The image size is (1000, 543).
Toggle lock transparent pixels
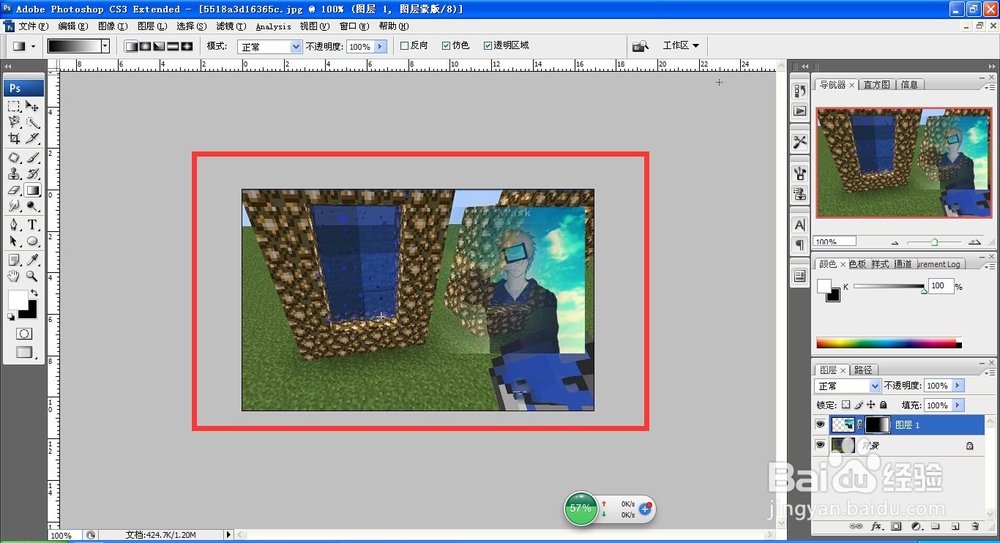click(x=846, y=405)
